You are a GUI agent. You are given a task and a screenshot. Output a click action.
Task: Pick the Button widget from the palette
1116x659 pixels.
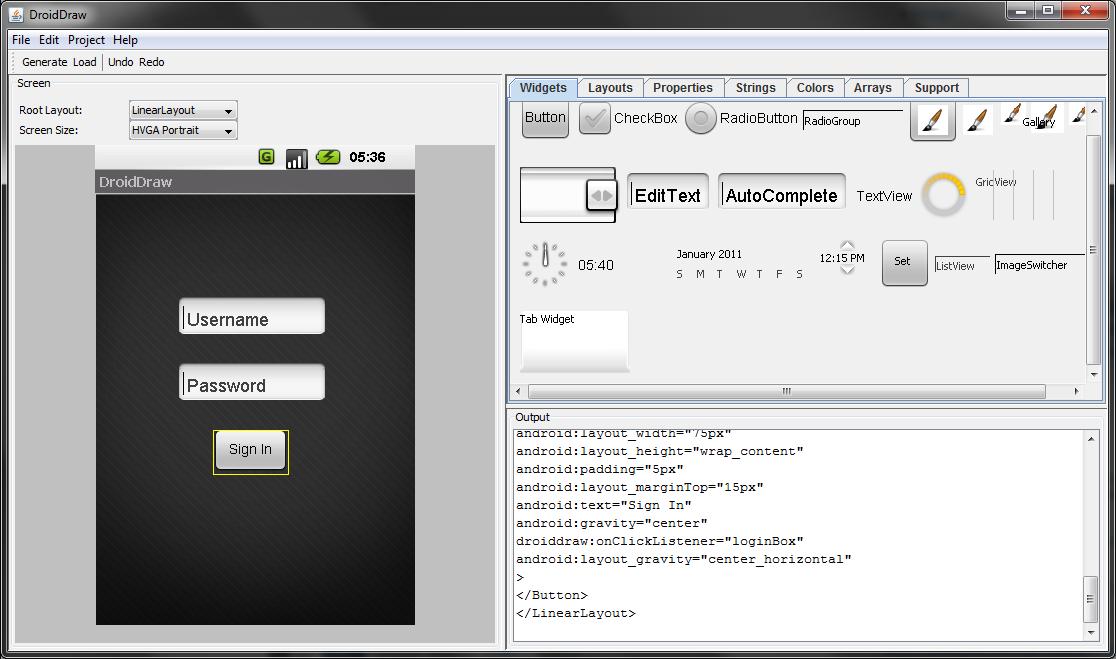545,119
